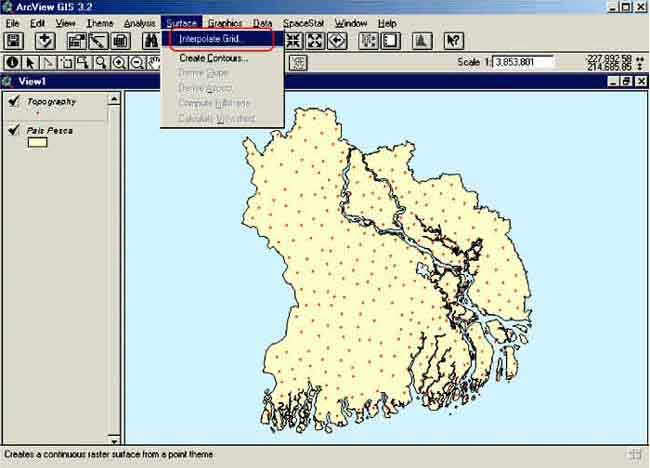Click the binoculars Find icon
The height and width of the screenshot is (468, 650).
tap(150, 41)
